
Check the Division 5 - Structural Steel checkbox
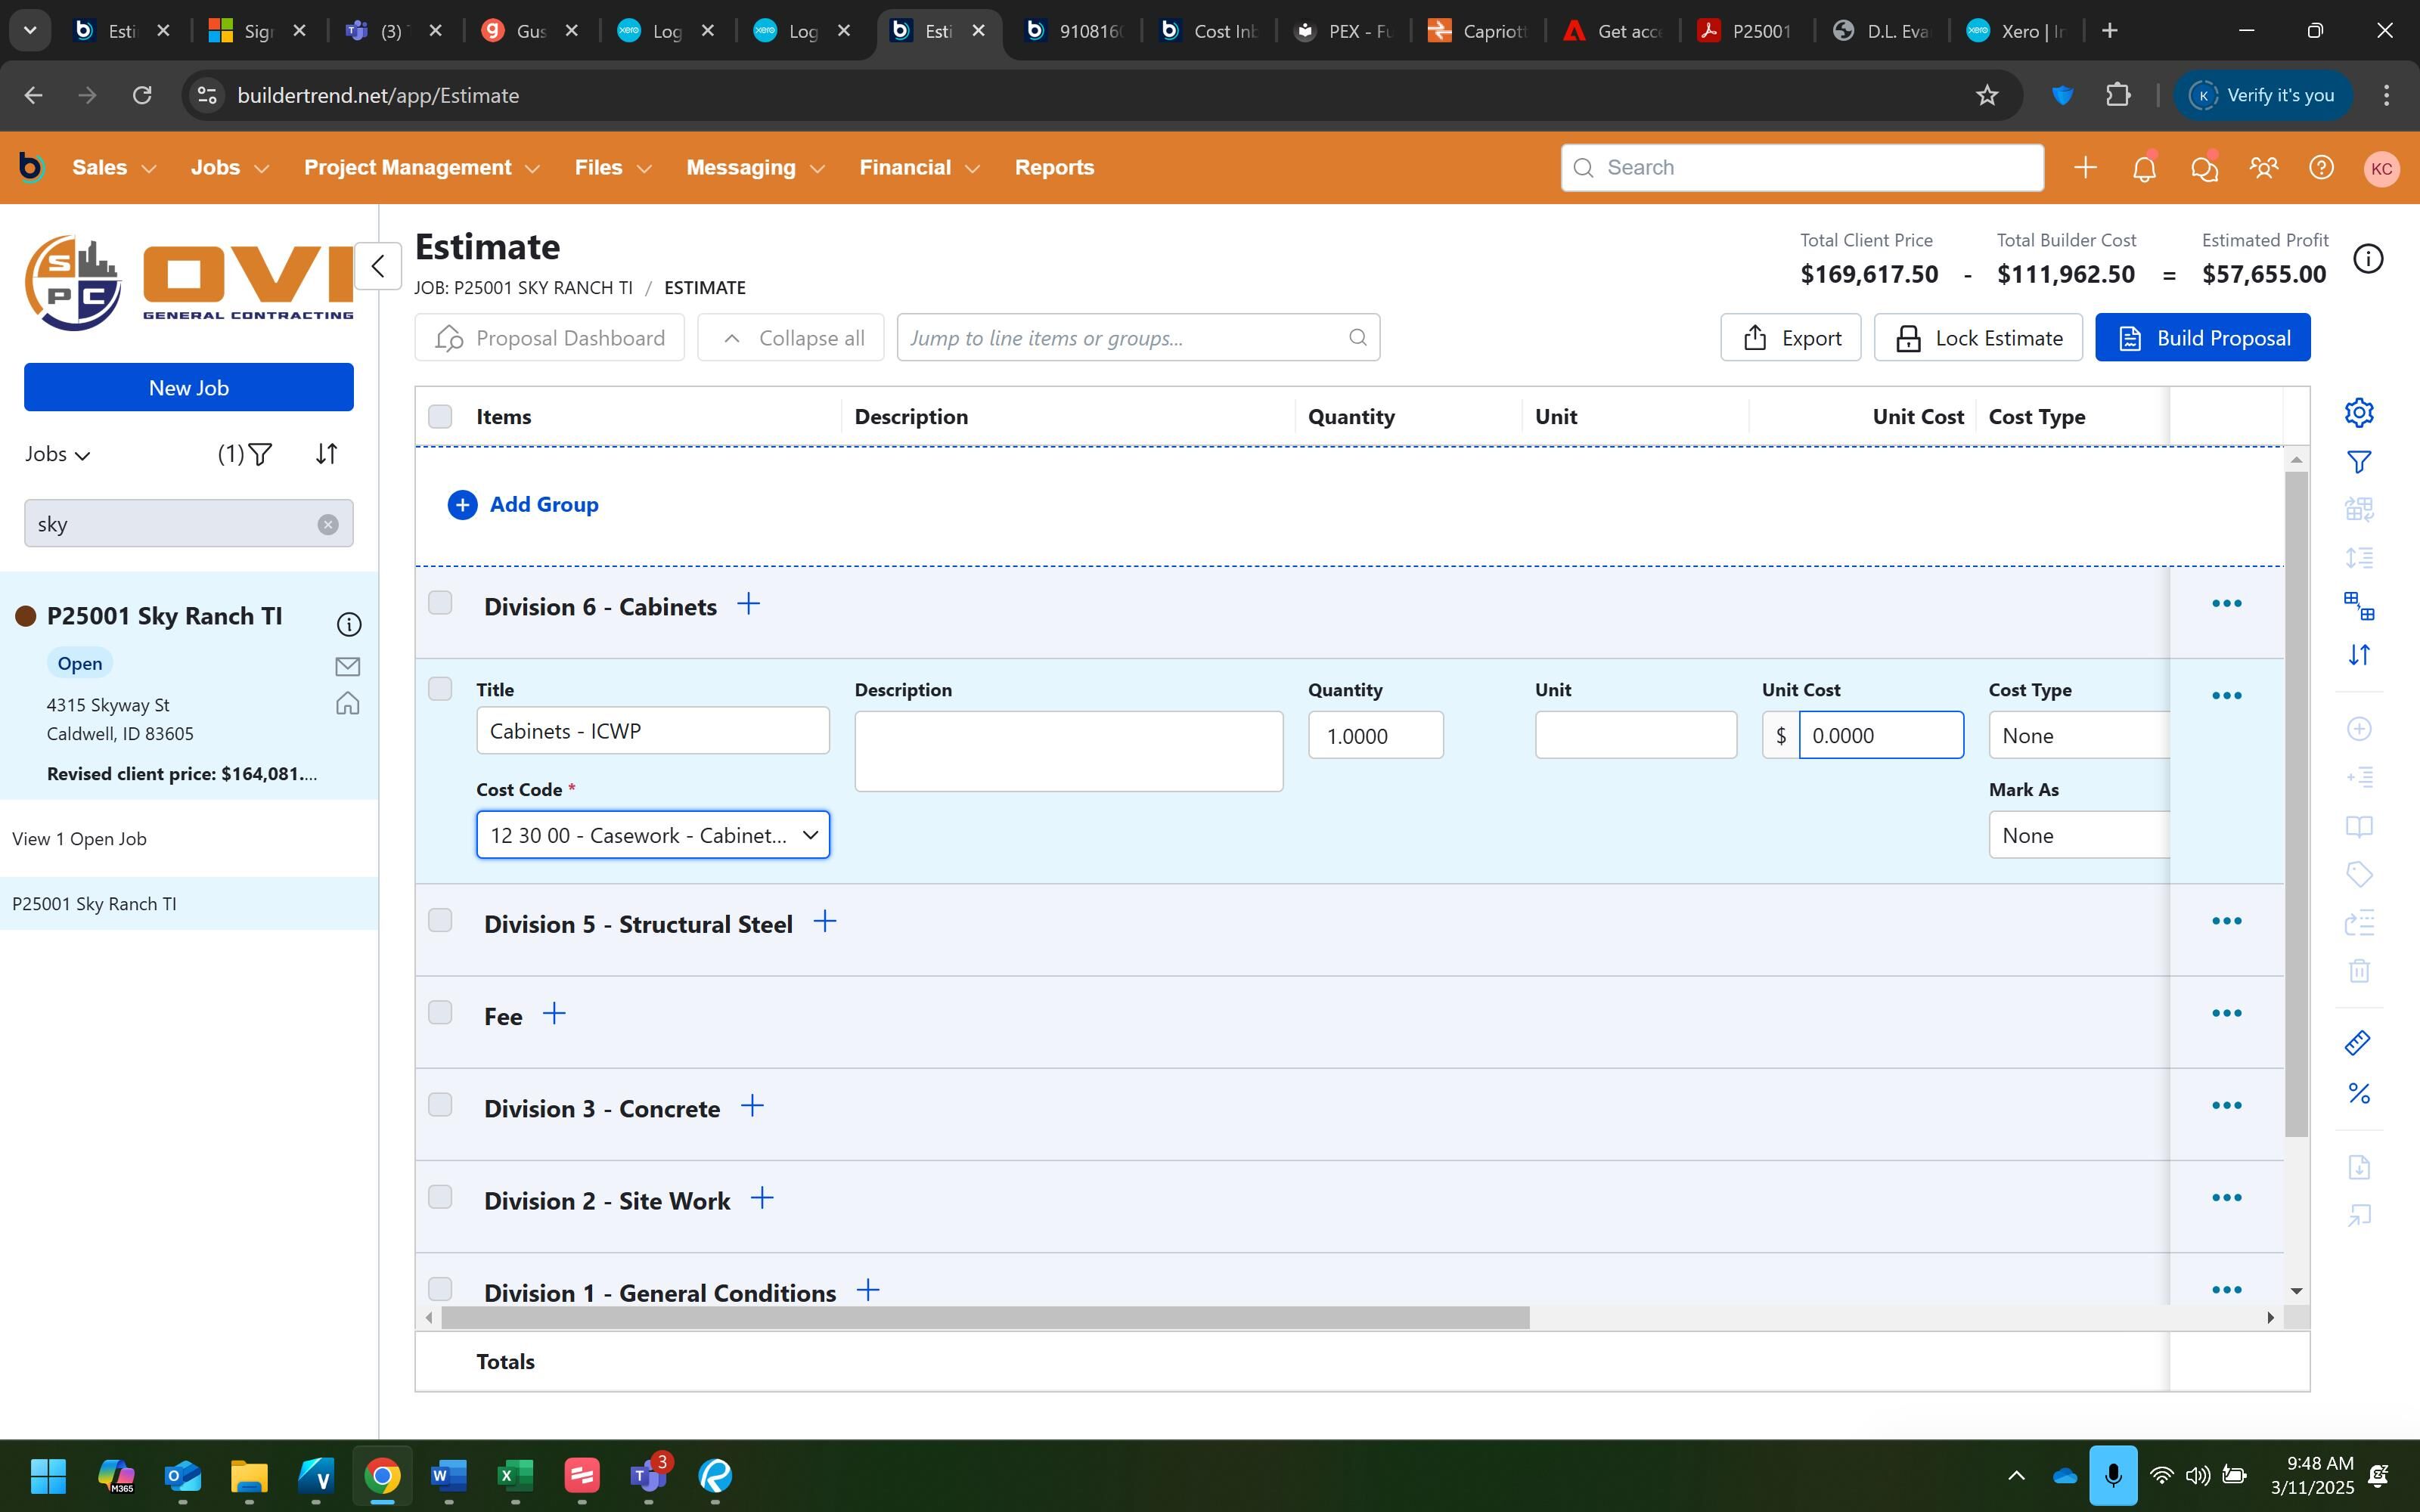point(440,920)
